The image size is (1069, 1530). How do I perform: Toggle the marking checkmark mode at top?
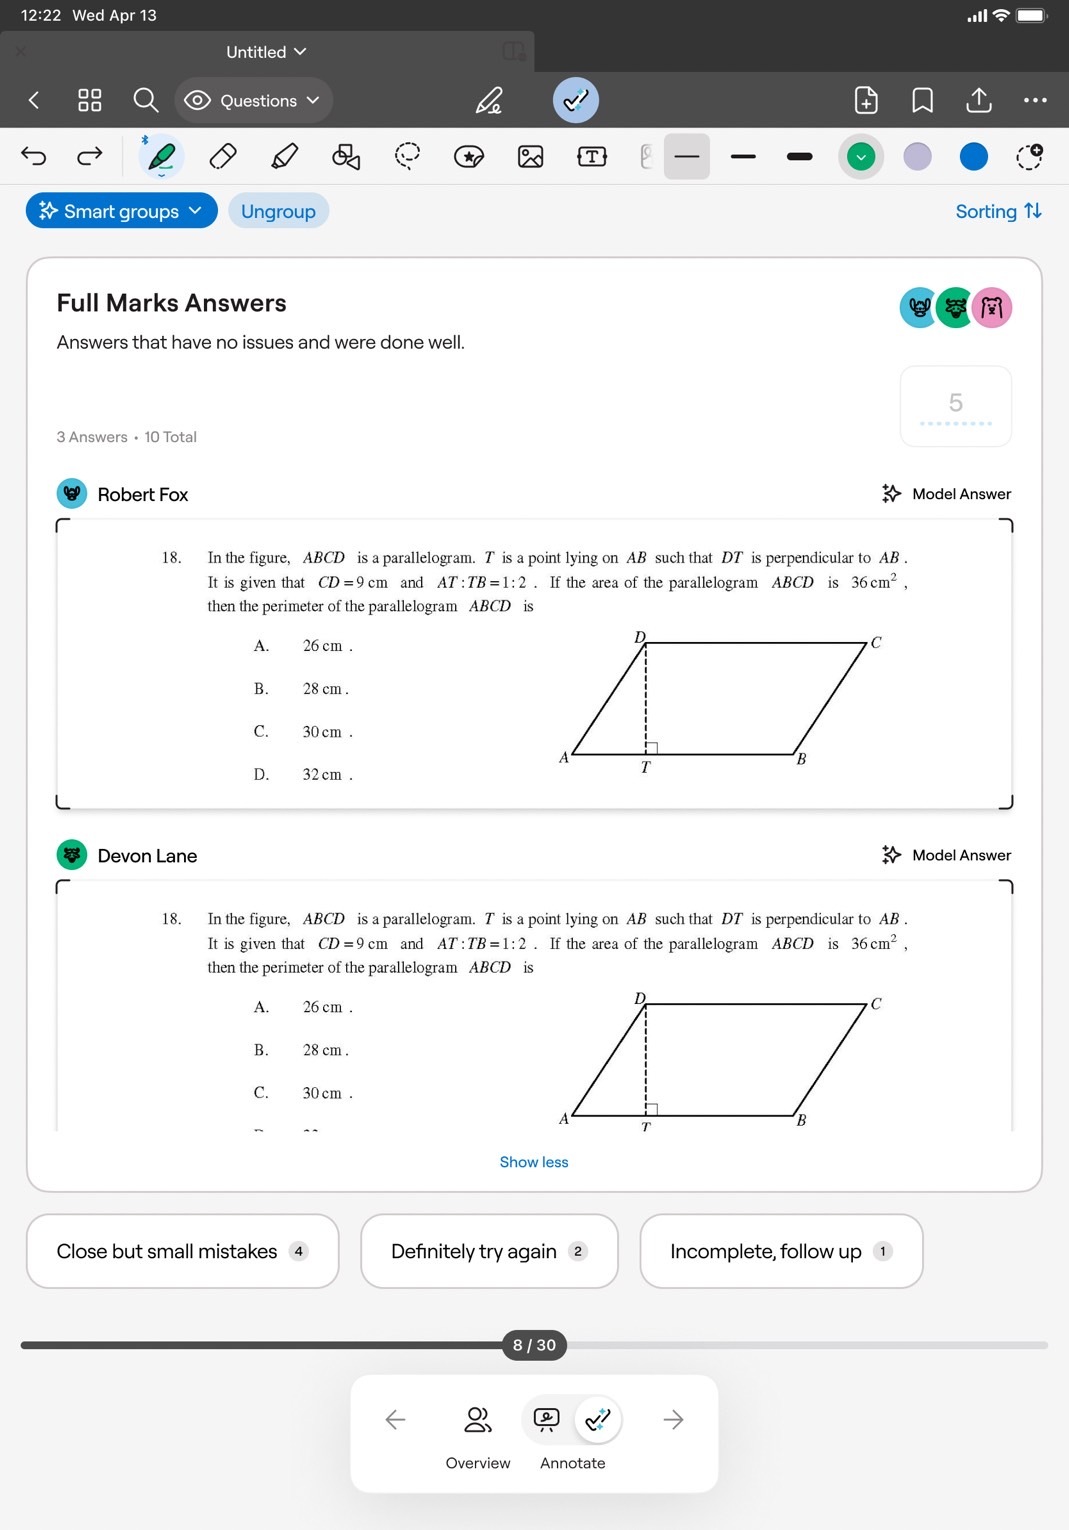(x=576, y=100)
